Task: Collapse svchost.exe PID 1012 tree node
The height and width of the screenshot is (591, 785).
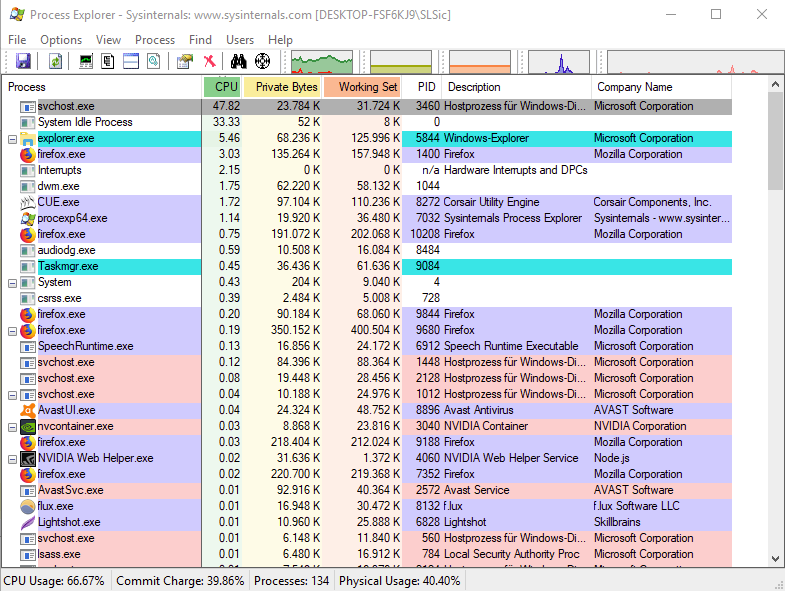Action: [x=13, y=395]
